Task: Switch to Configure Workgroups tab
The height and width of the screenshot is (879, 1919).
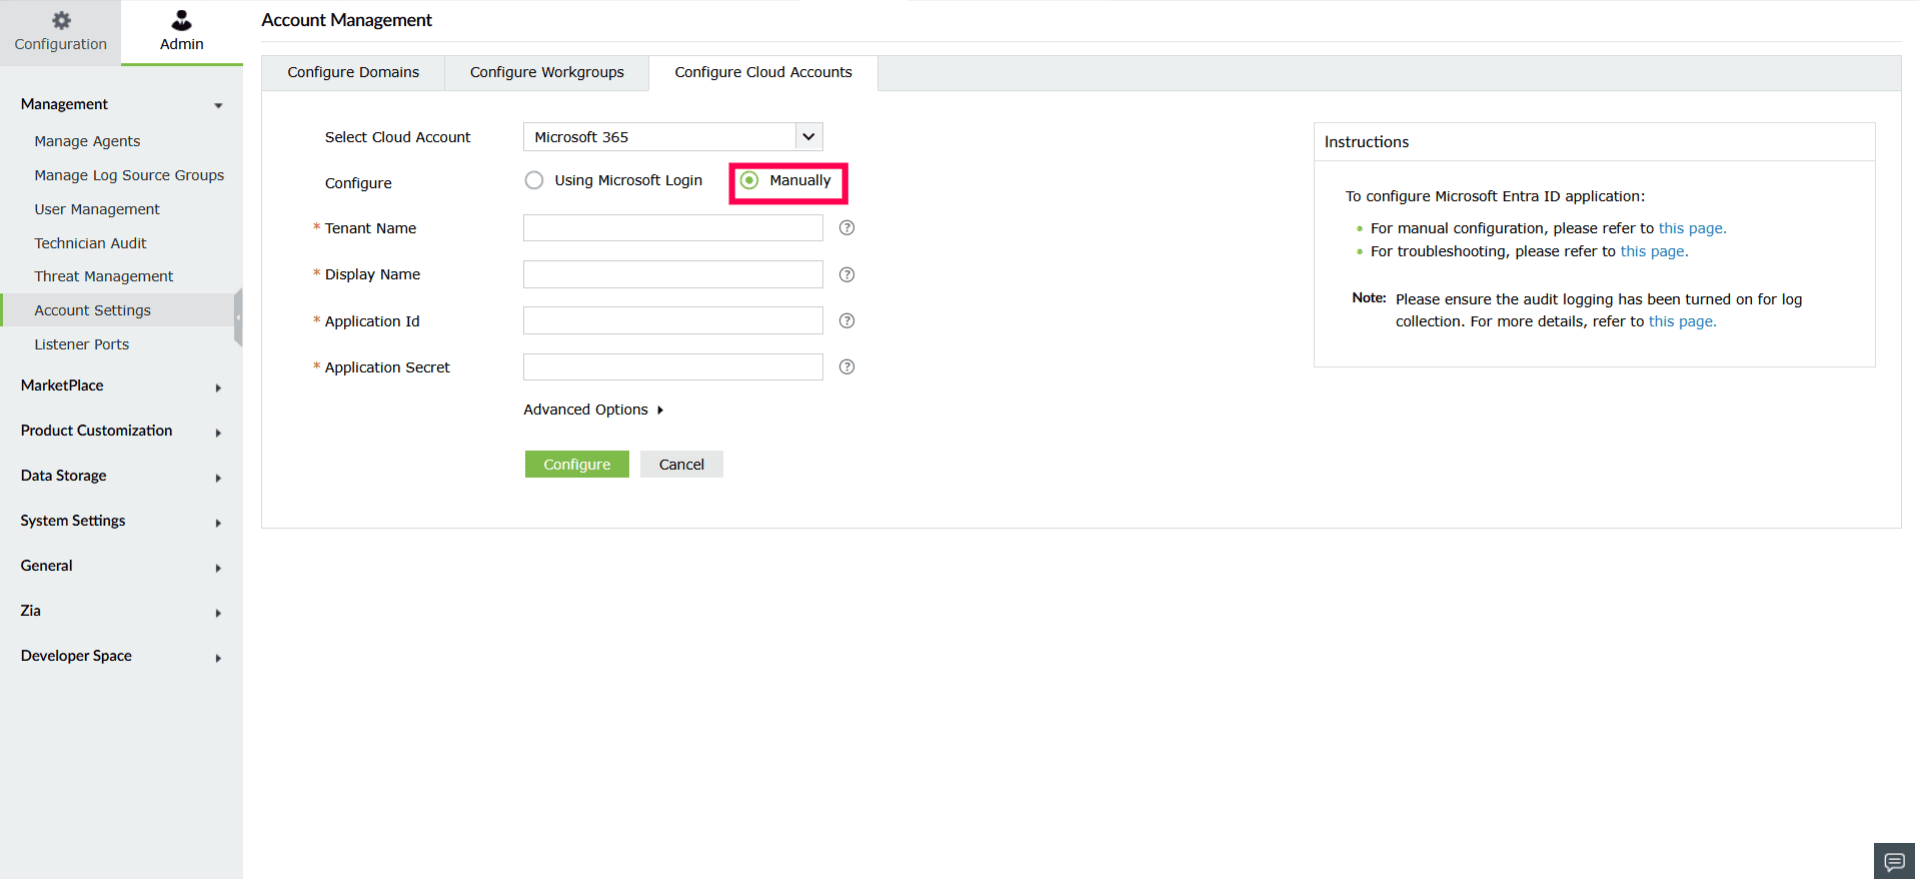Action: (x=547, y=72)
